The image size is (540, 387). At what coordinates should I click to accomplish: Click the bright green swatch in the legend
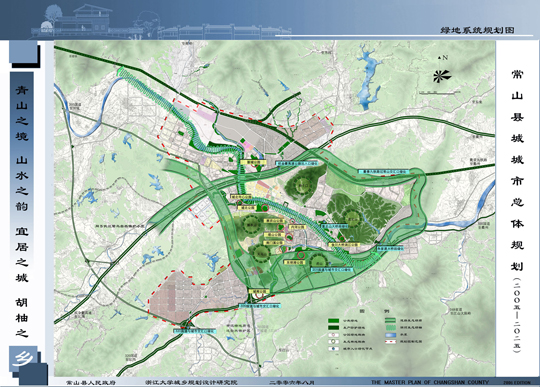pyautogui.click(x=333, y=321)
